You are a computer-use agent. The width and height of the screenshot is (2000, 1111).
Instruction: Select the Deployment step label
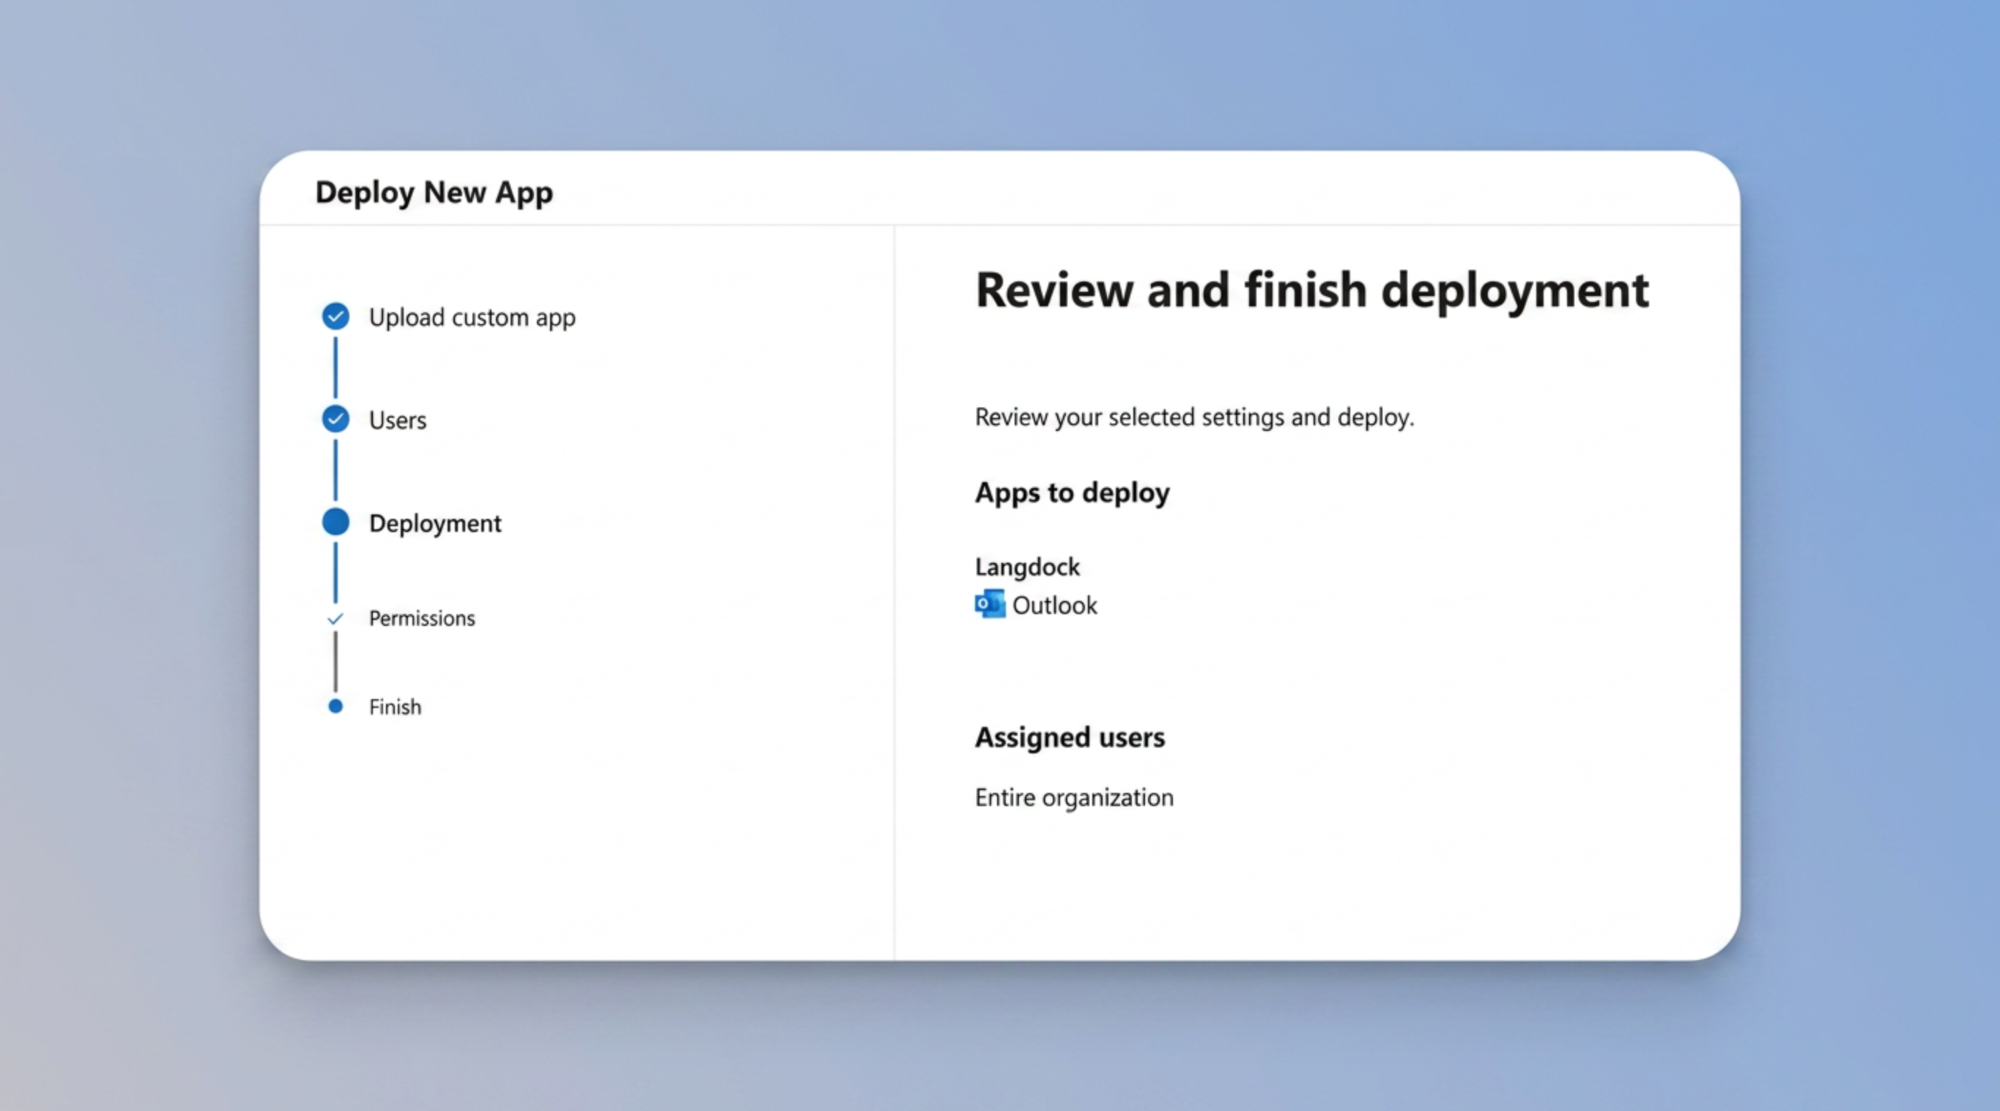tap(435, 523)
